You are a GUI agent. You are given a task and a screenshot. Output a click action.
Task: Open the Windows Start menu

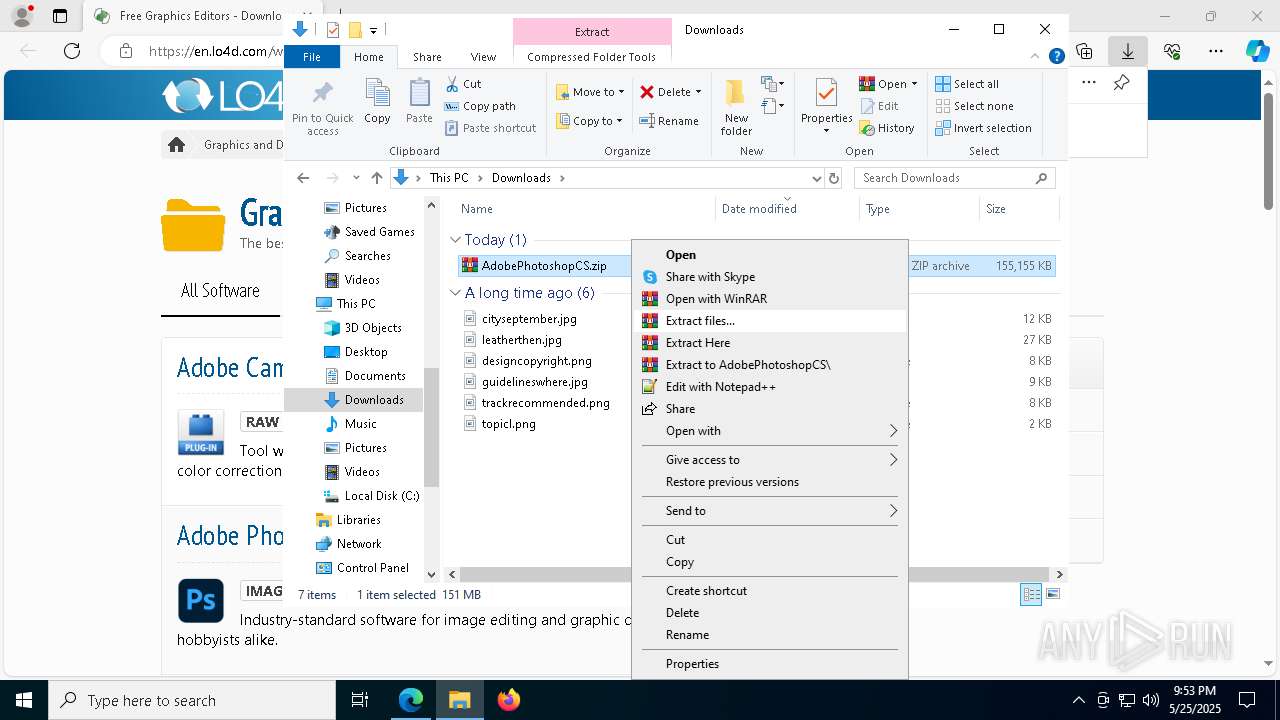pyautogui.click(x=24, y=700)
